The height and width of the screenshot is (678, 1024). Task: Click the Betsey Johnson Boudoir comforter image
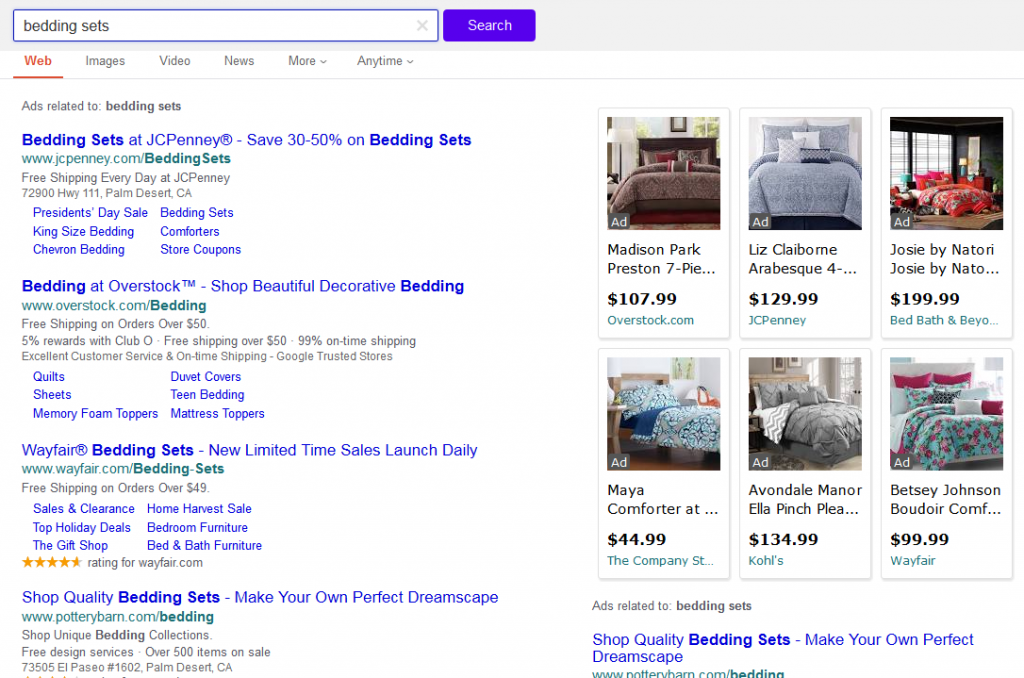click(x=946, y=413)
